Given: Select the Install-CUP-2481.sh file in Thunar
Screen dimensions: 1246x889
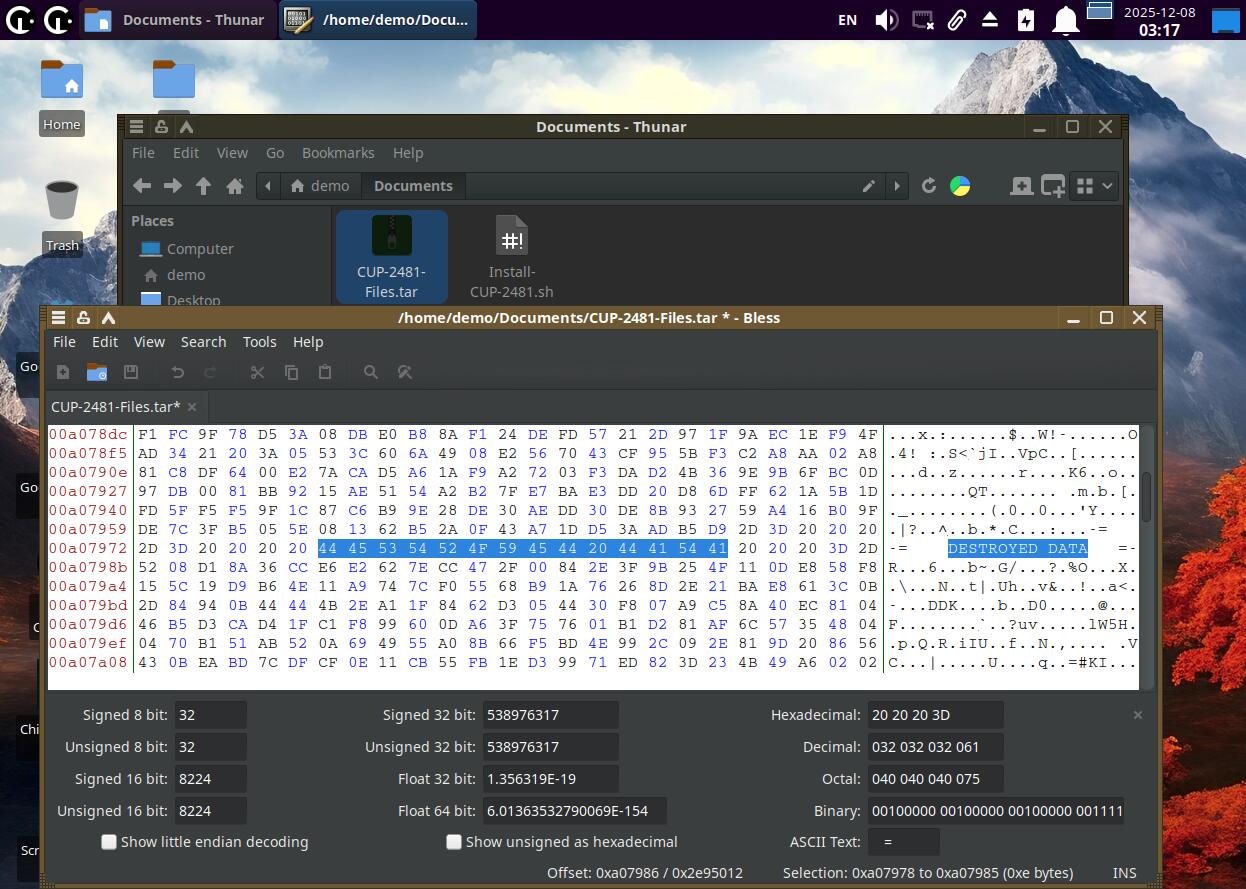Looking at the screenshot, I should 511,256.
